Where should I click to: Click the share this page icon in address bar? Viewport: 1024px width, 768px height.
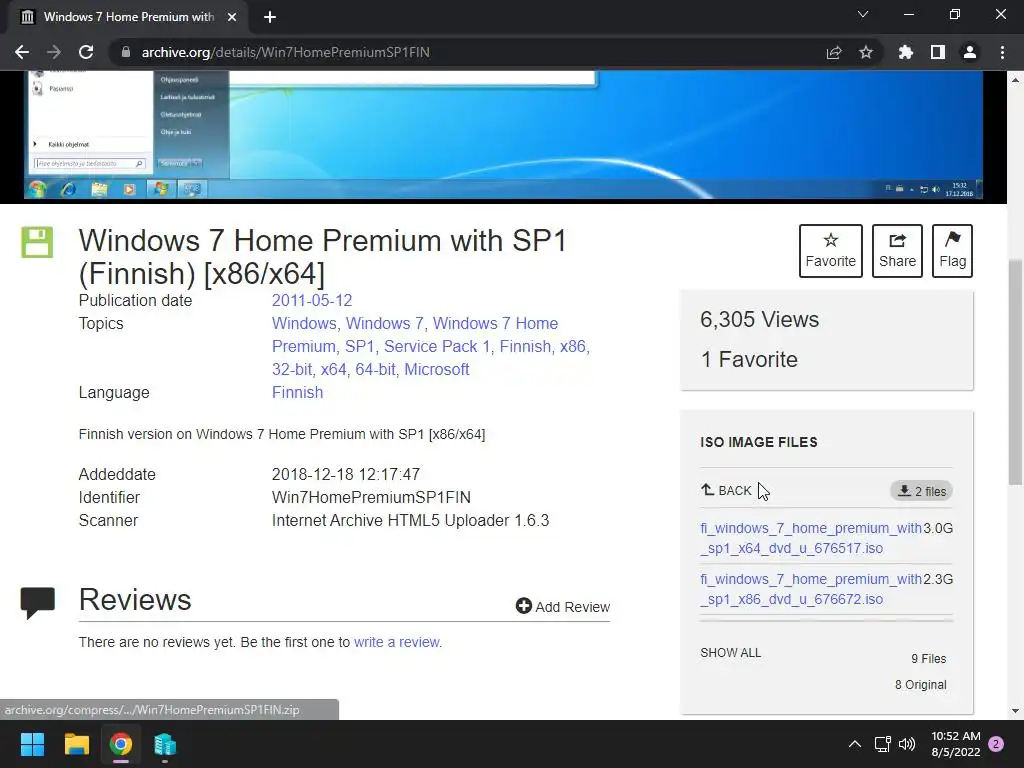[834, 52]
